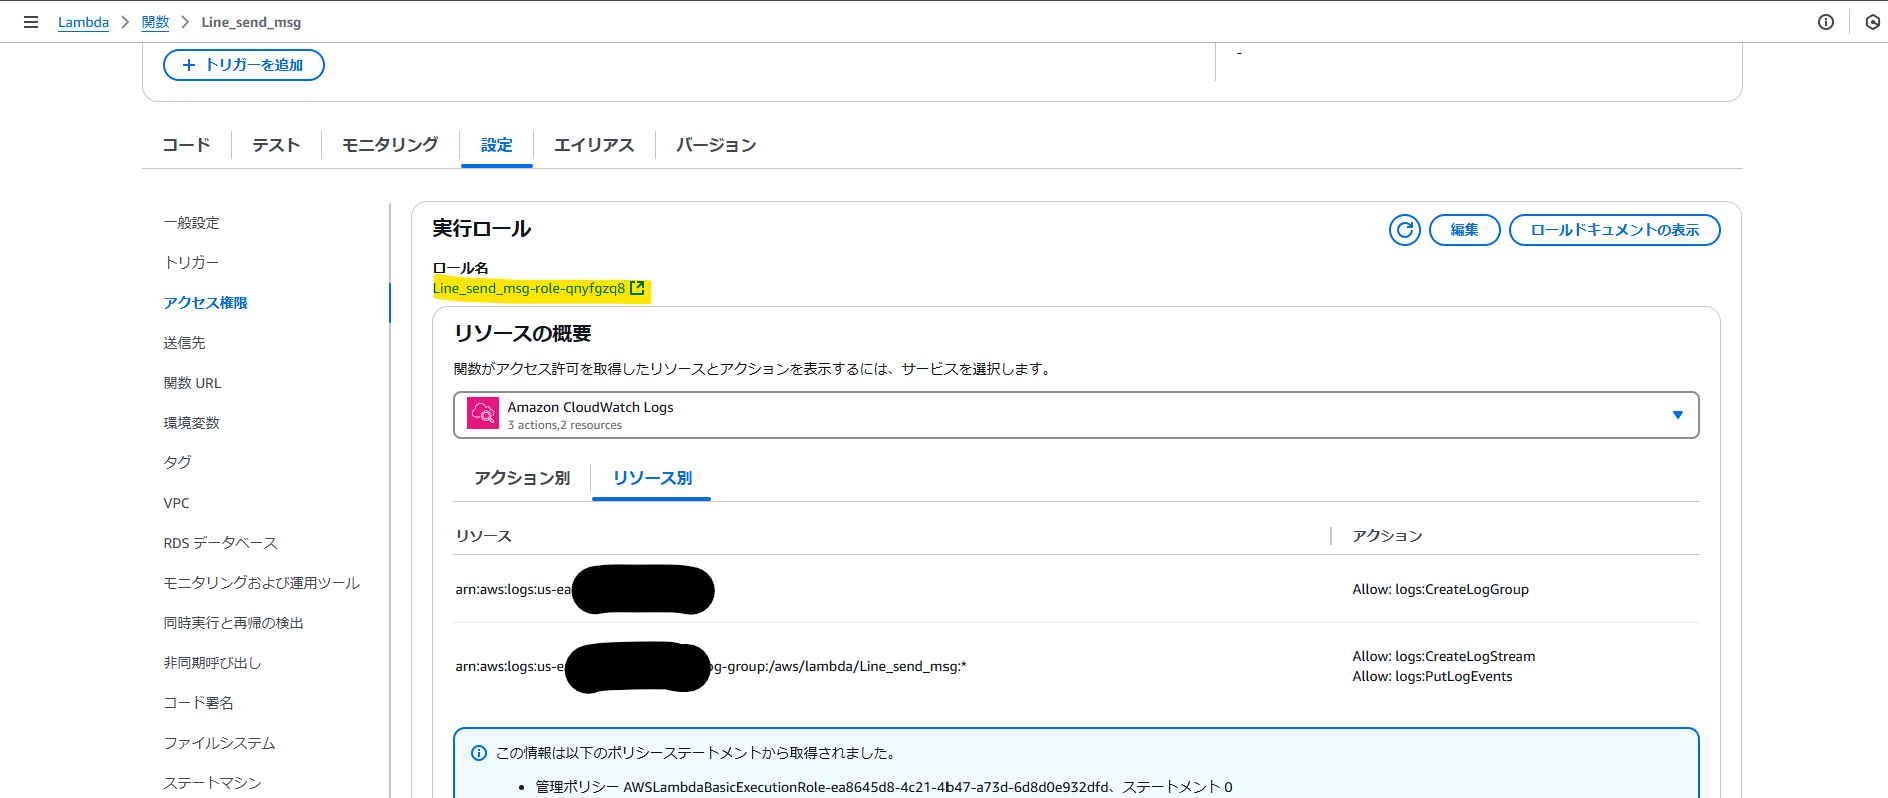Select the 設定 tab
The height and width of the screenshot is (798, 1888).
497,145
